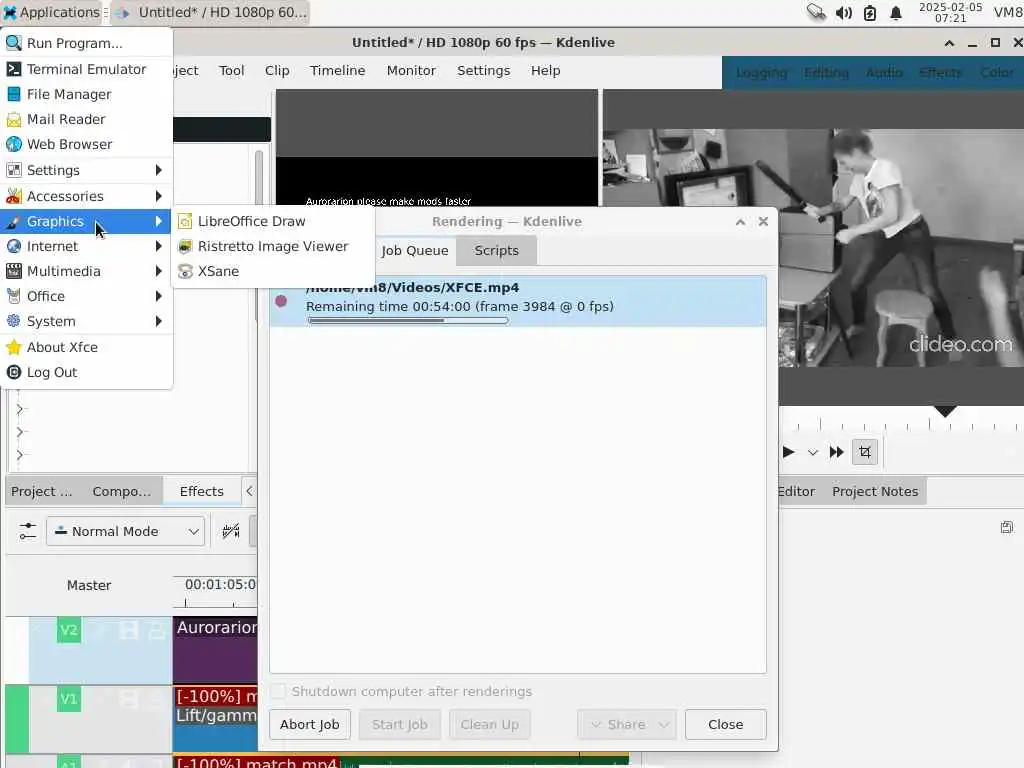The height and width of the screenshot is (768, 1024).
Task: Click the Master track button
Action: tap(89, 585)
